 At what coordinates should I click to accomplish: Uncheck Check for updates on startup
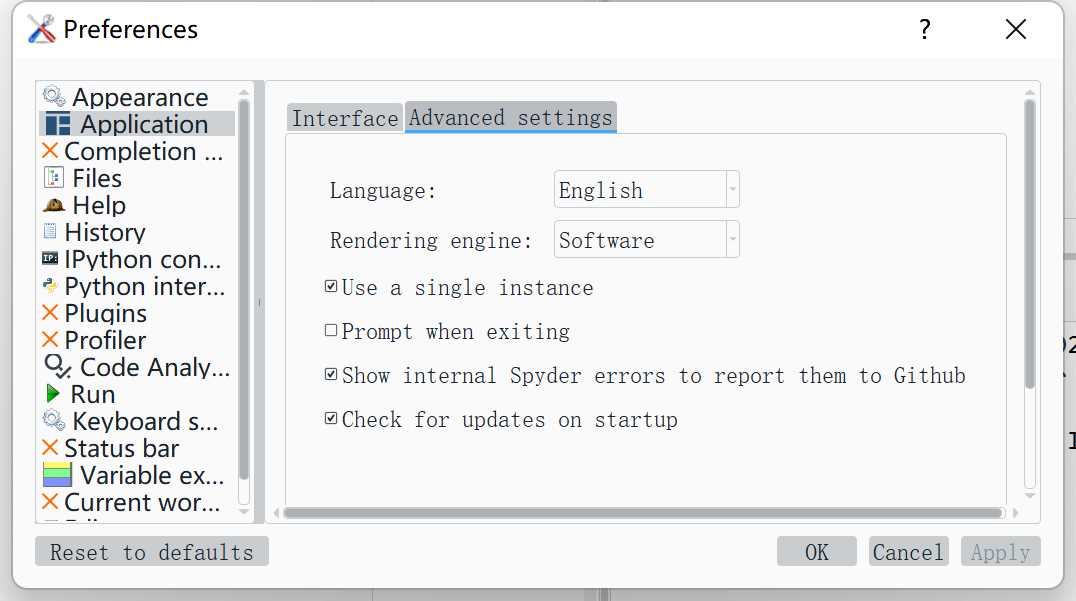(x=330, y=419)
